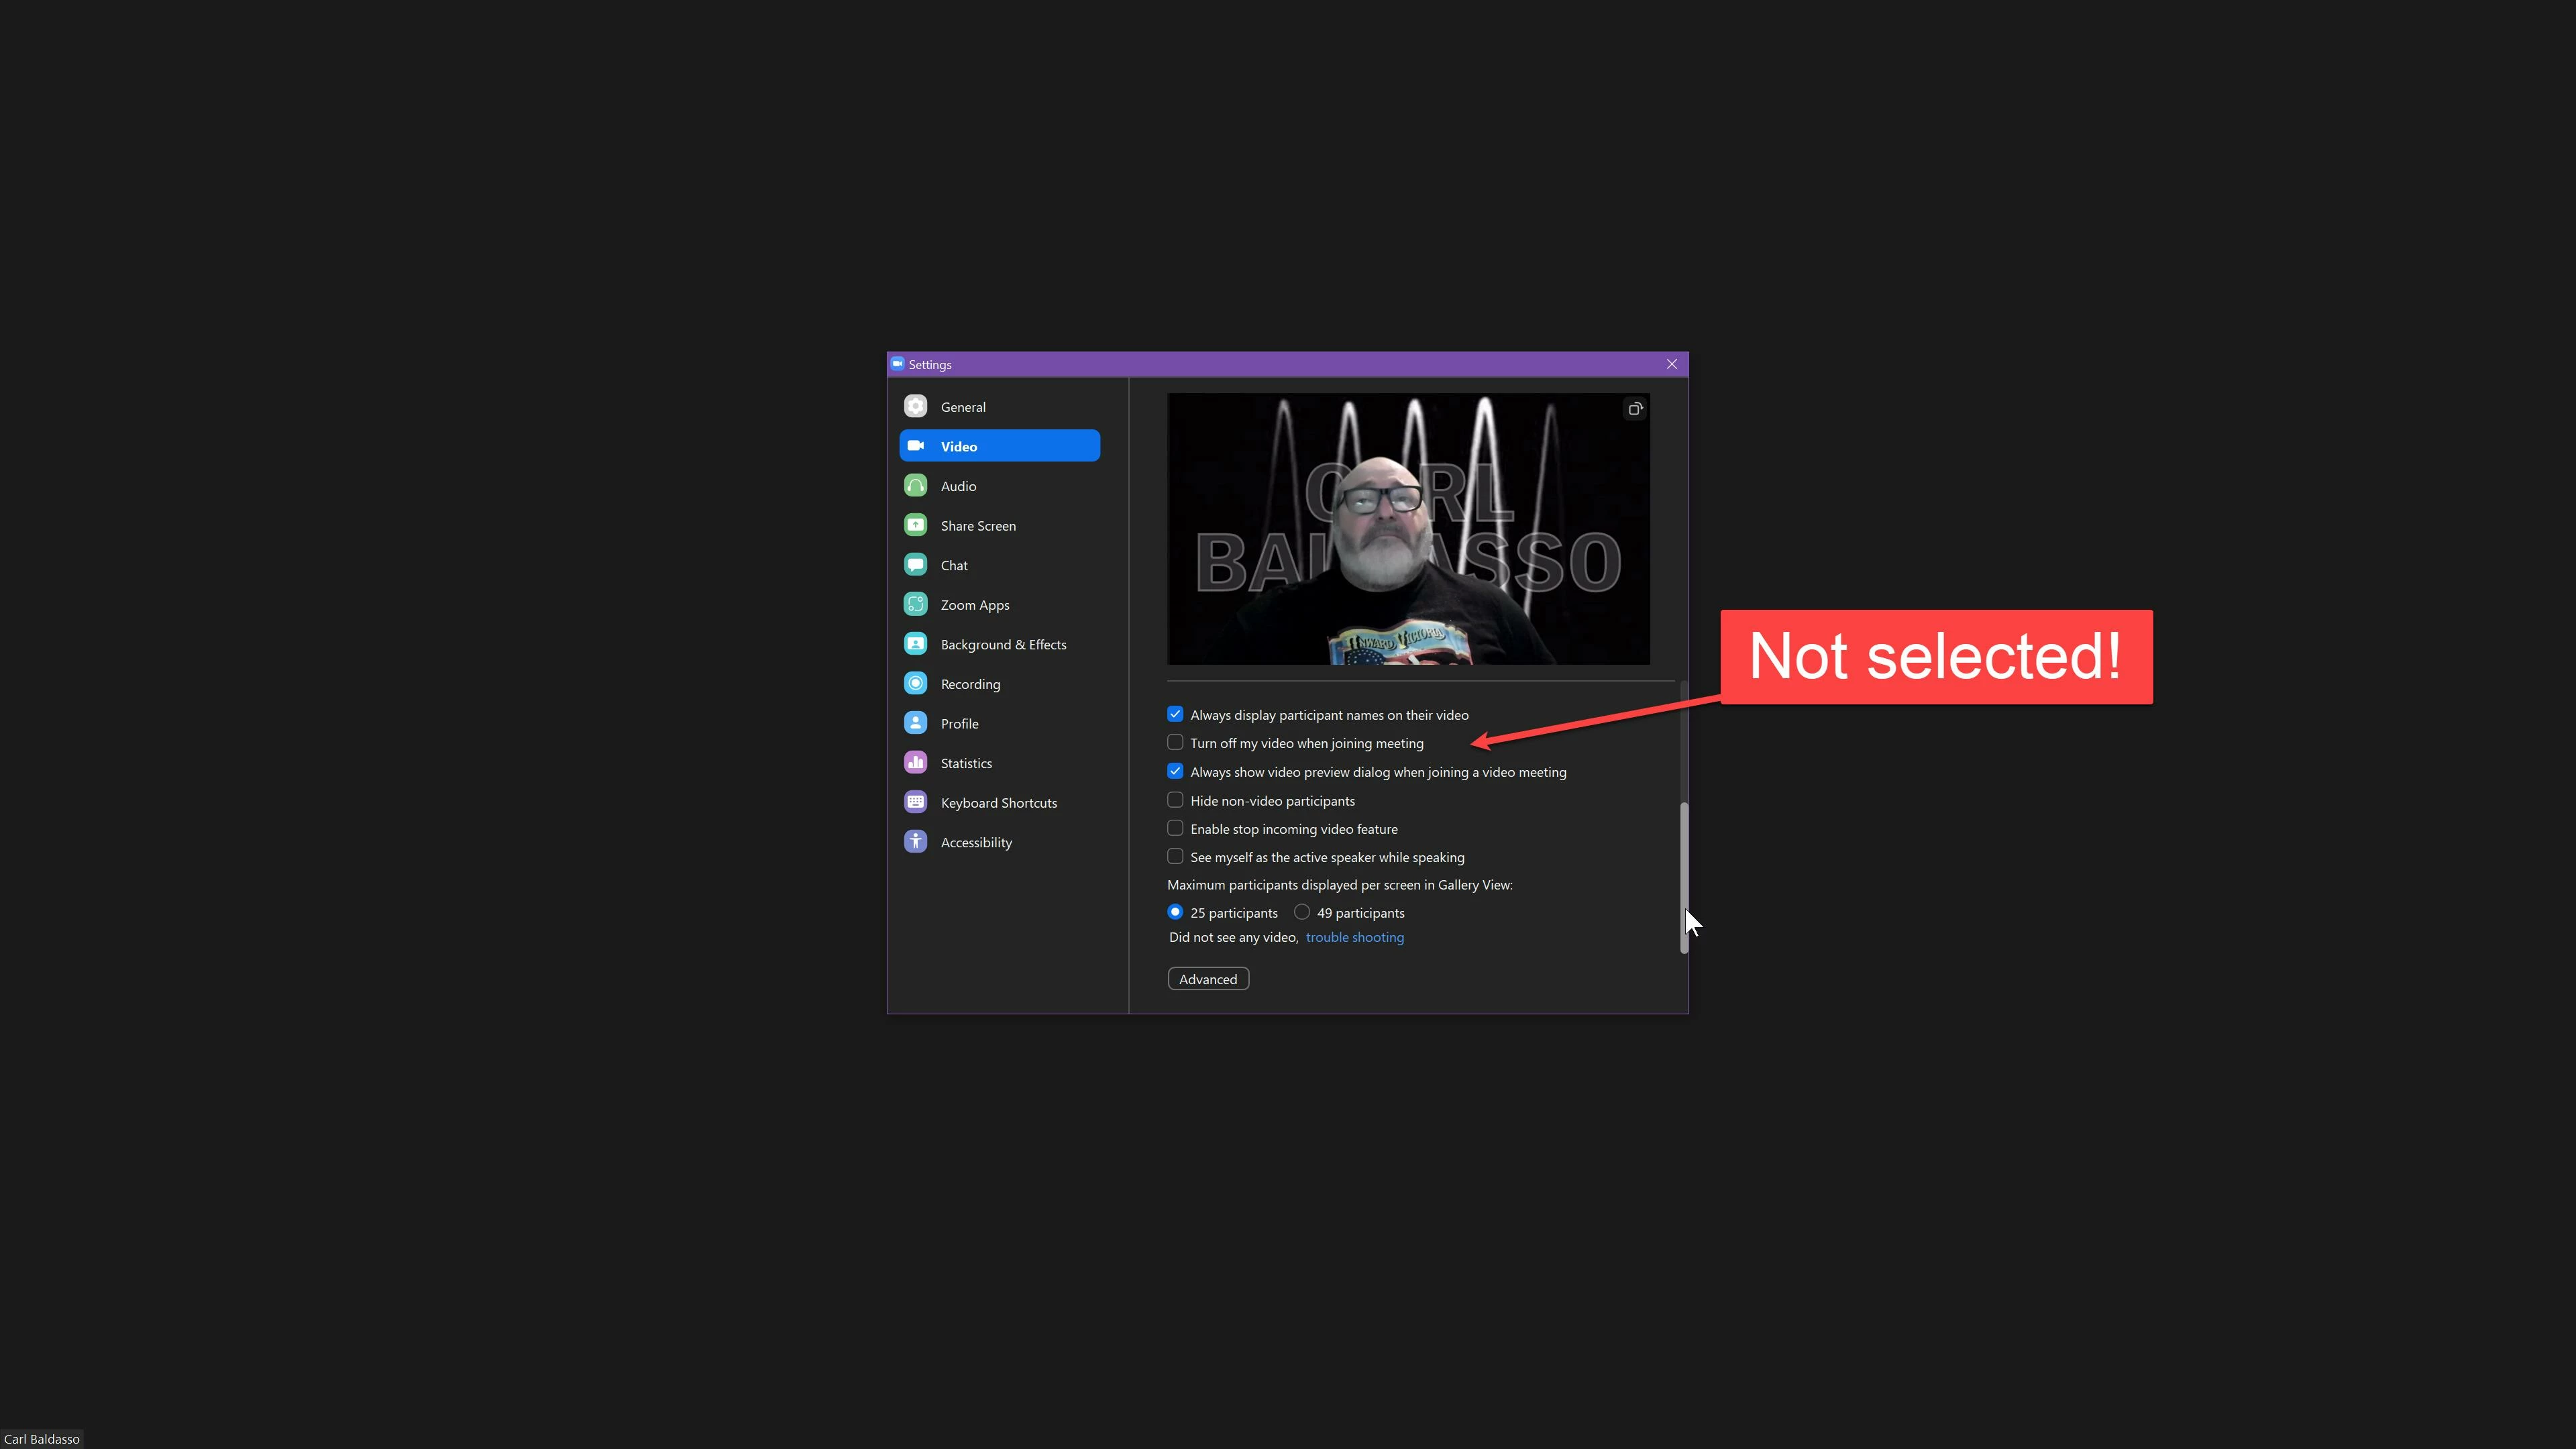Click the Share Screen sidebar icon

coord(915,525)
